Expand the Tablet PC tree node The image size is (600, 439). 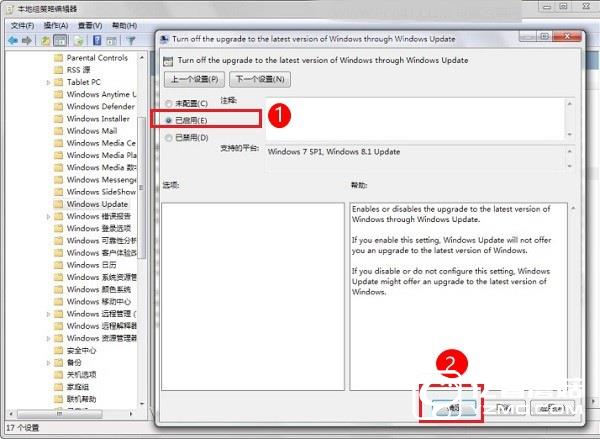[48, 82]
